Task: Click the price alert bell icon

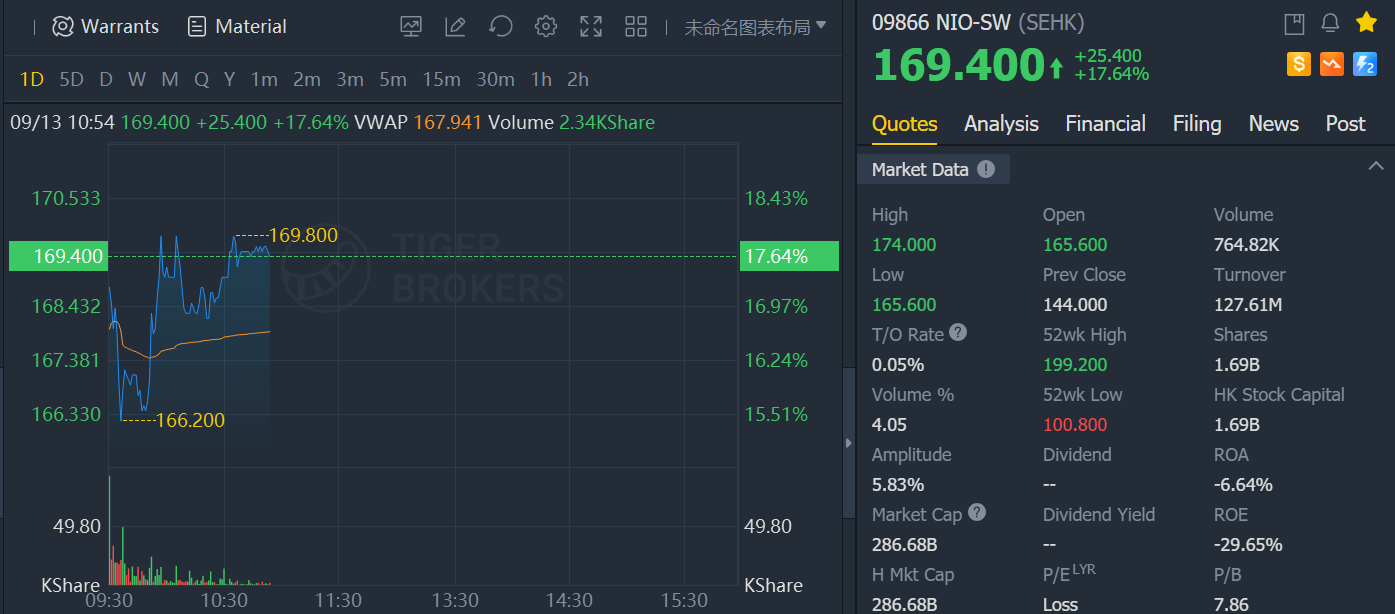Action: coord(1330,23)
